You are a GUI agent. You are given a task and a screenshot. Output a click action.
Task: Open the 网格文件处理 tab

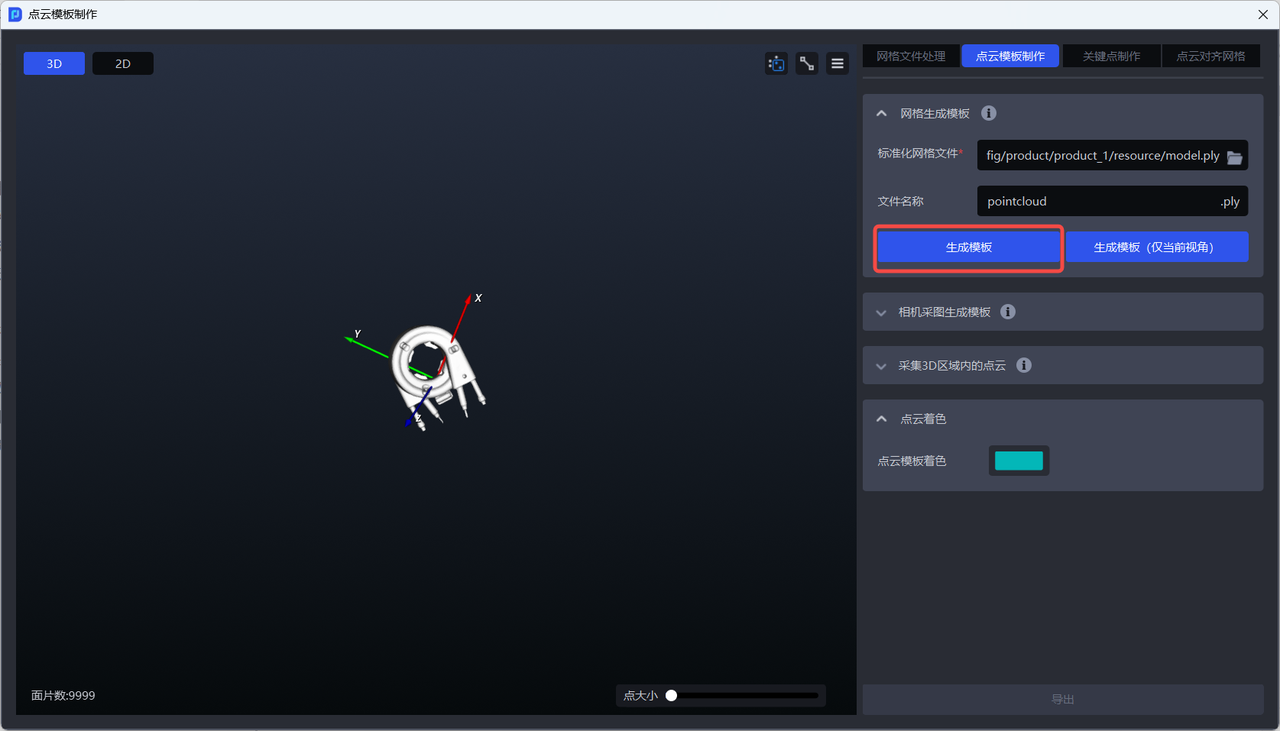point(910,57)
